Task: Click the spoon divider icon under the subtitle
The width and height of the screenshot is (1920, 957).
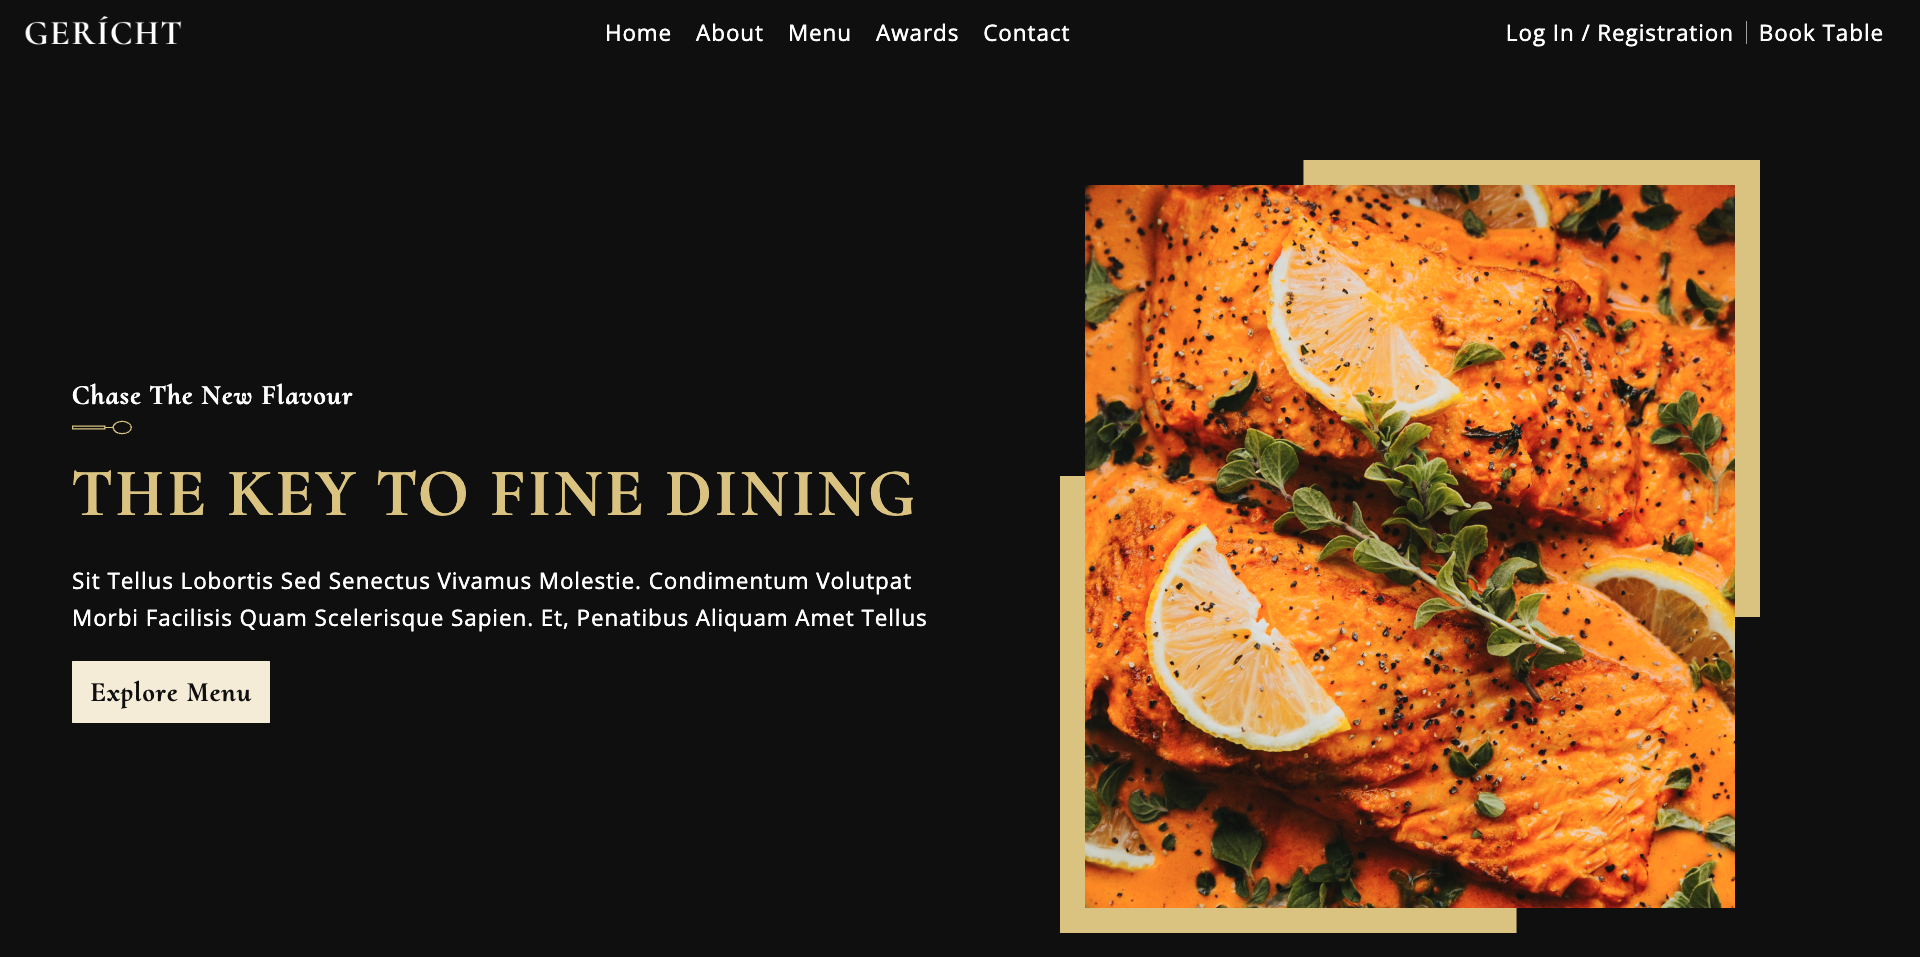Action: pyautogui.click(x=102, y=428)
